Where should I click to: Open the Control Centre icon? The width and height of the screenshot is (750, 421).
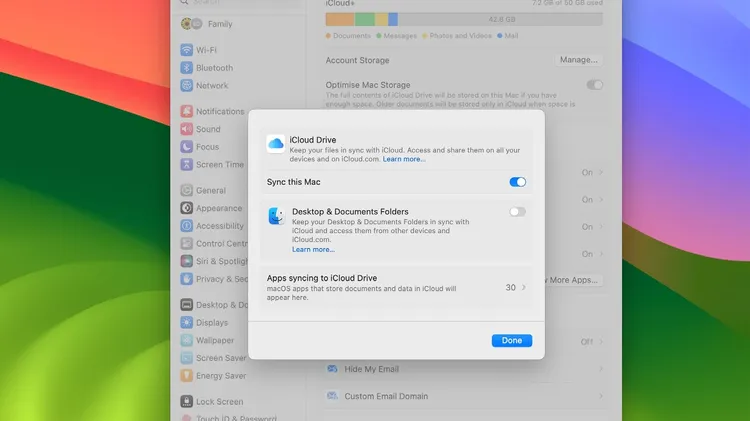[x=187, y=243]
